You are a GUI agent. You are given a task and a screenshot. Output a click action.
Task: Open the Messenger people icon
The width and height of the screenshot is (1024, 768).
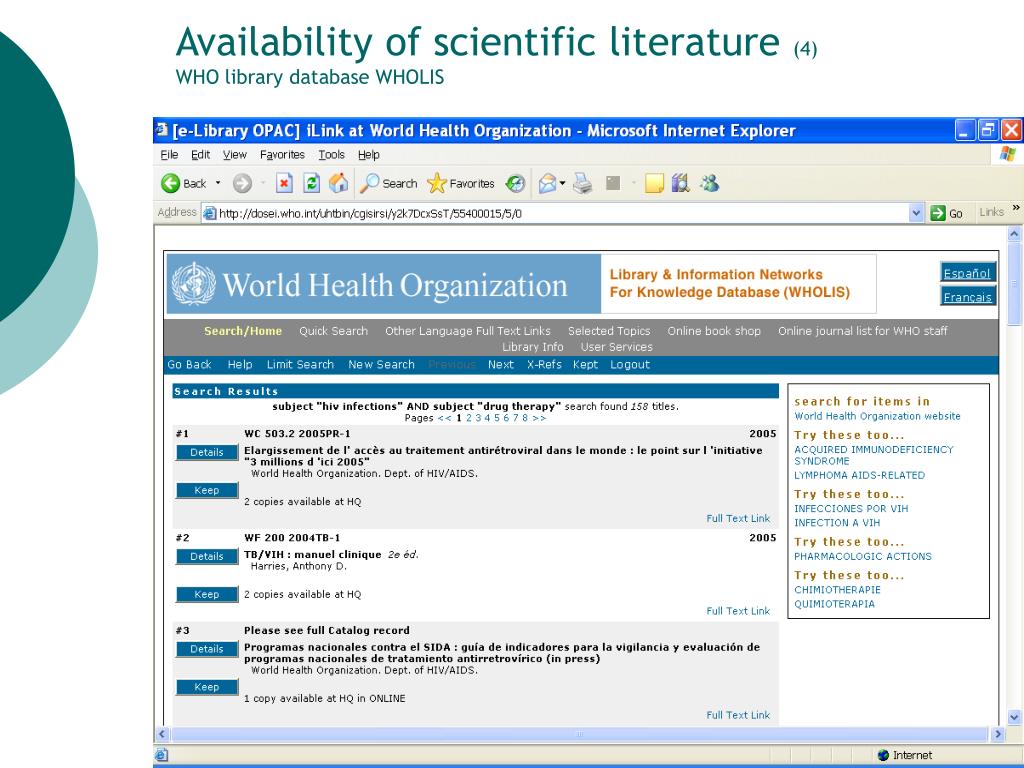point(709,184)
